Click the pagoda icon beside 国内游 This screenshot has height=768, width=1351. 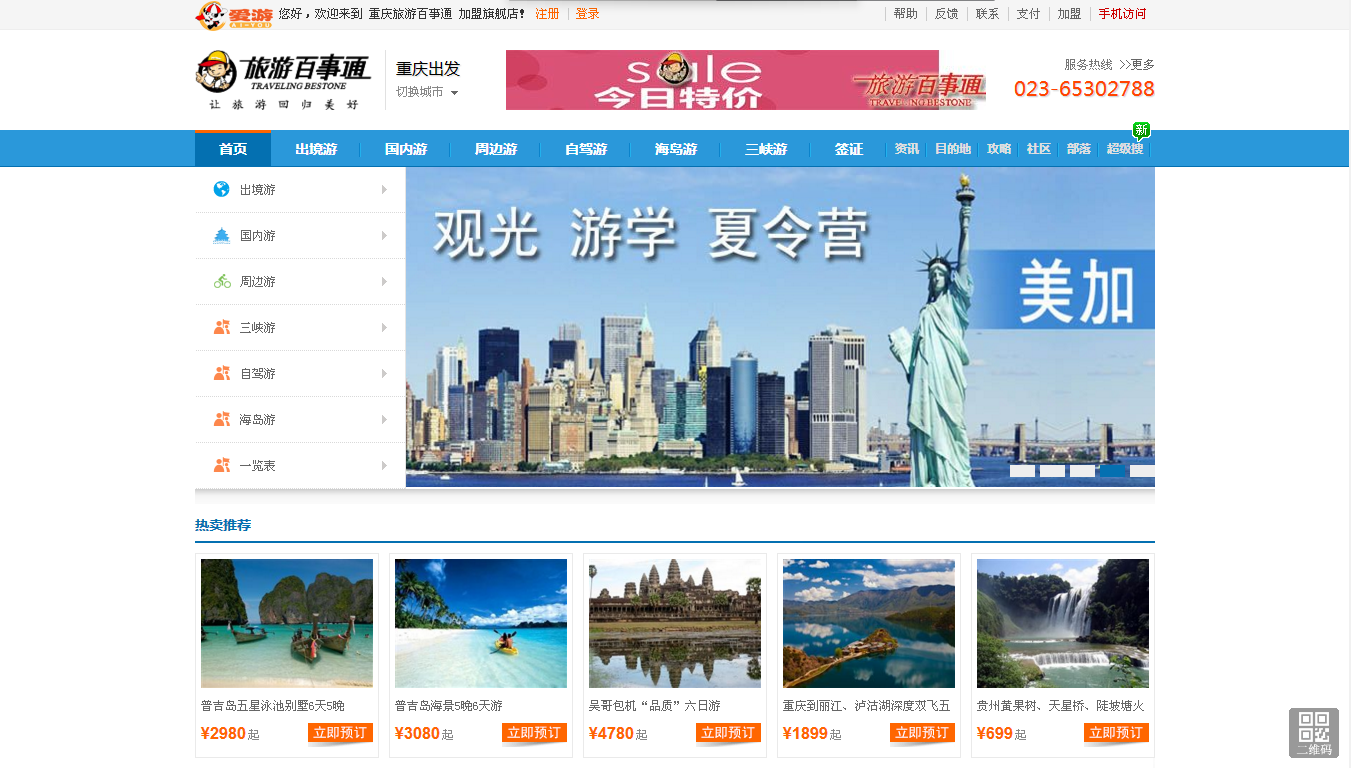pos(222,235)
